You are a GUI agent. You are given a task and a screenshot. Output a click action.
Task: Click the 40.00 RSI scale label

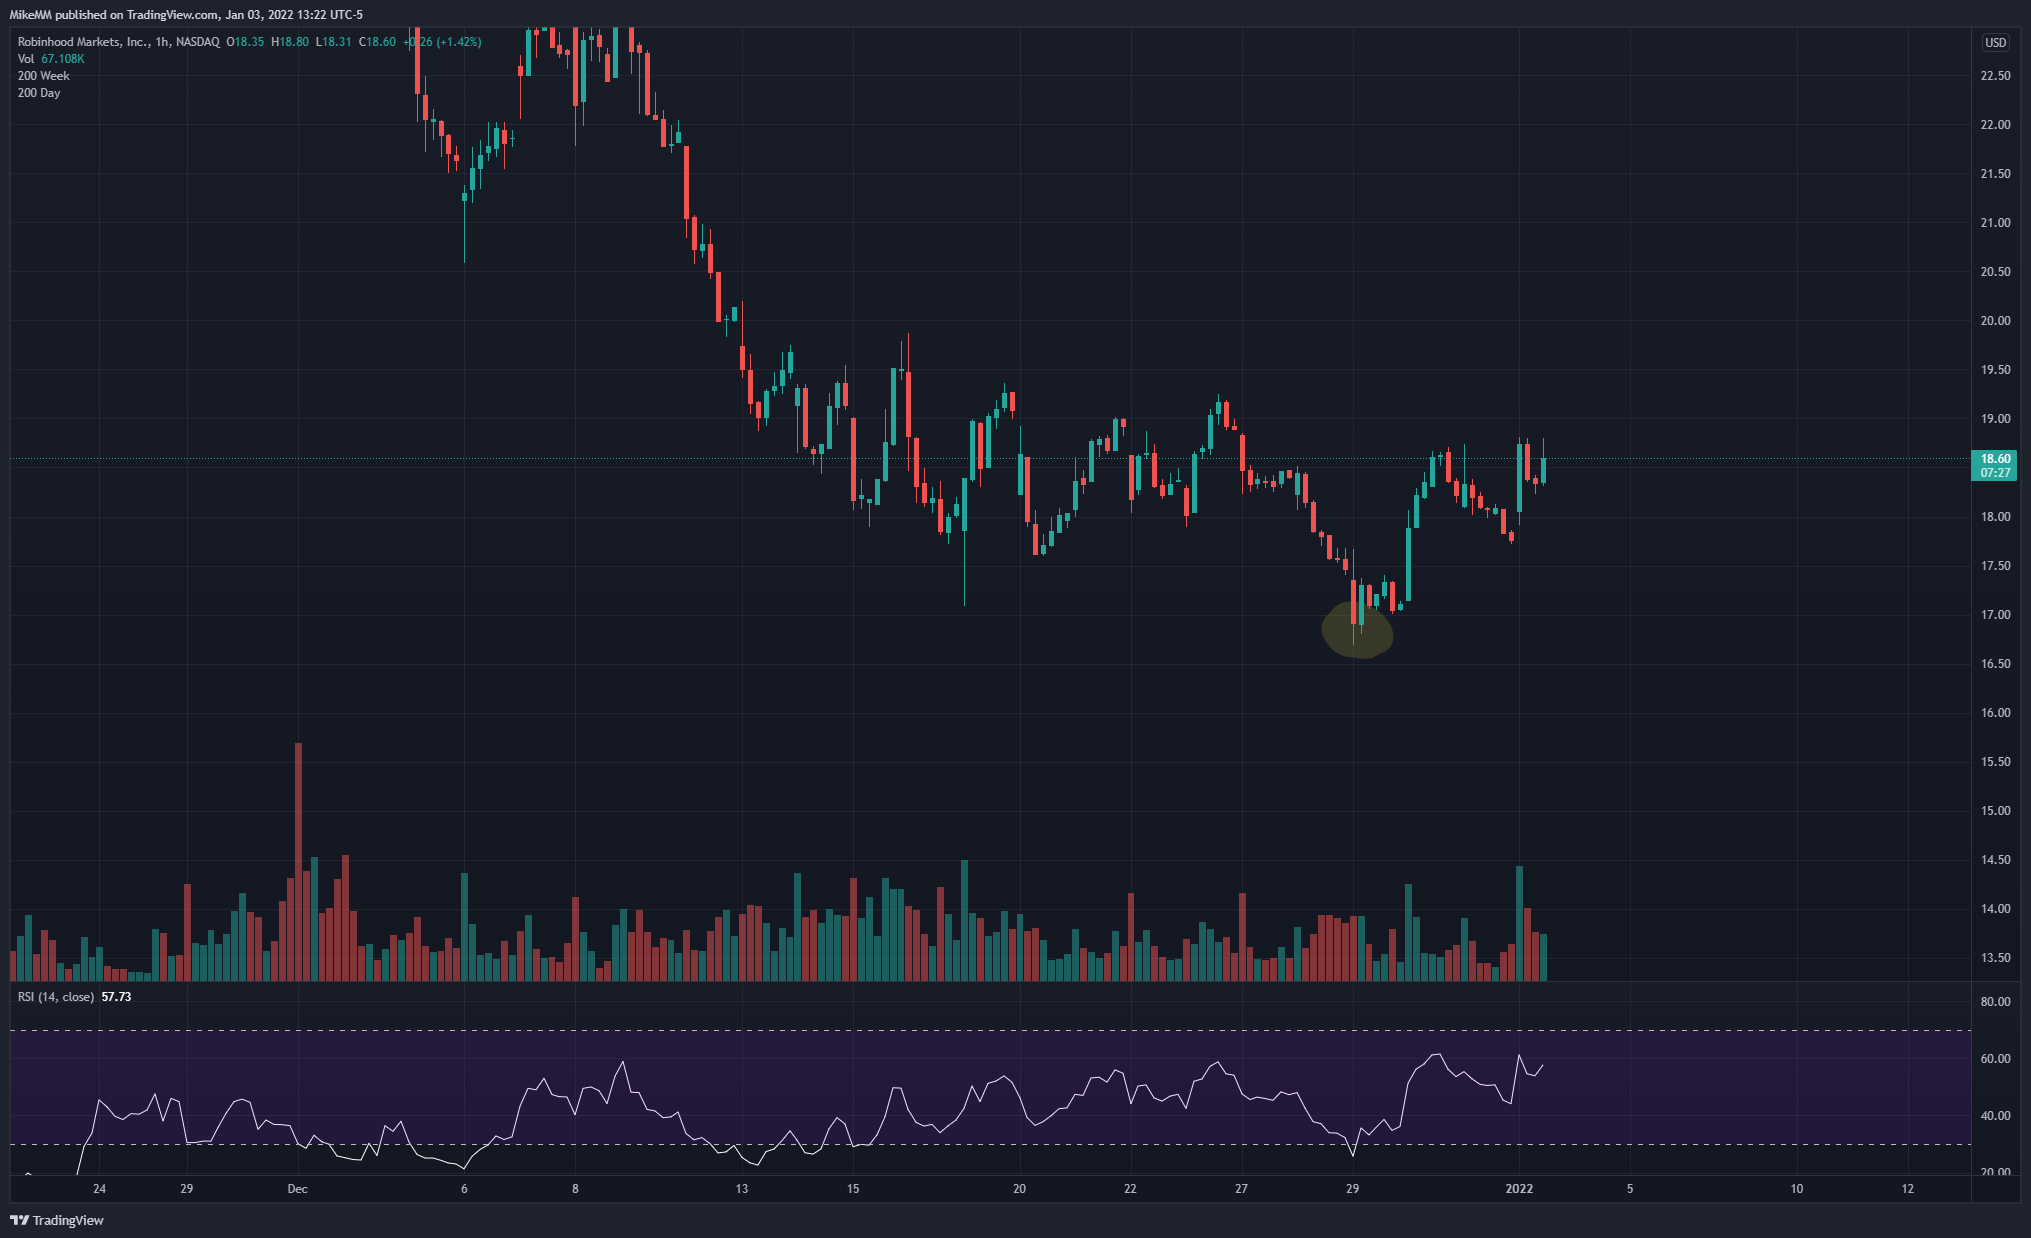coord(1995,1116)
